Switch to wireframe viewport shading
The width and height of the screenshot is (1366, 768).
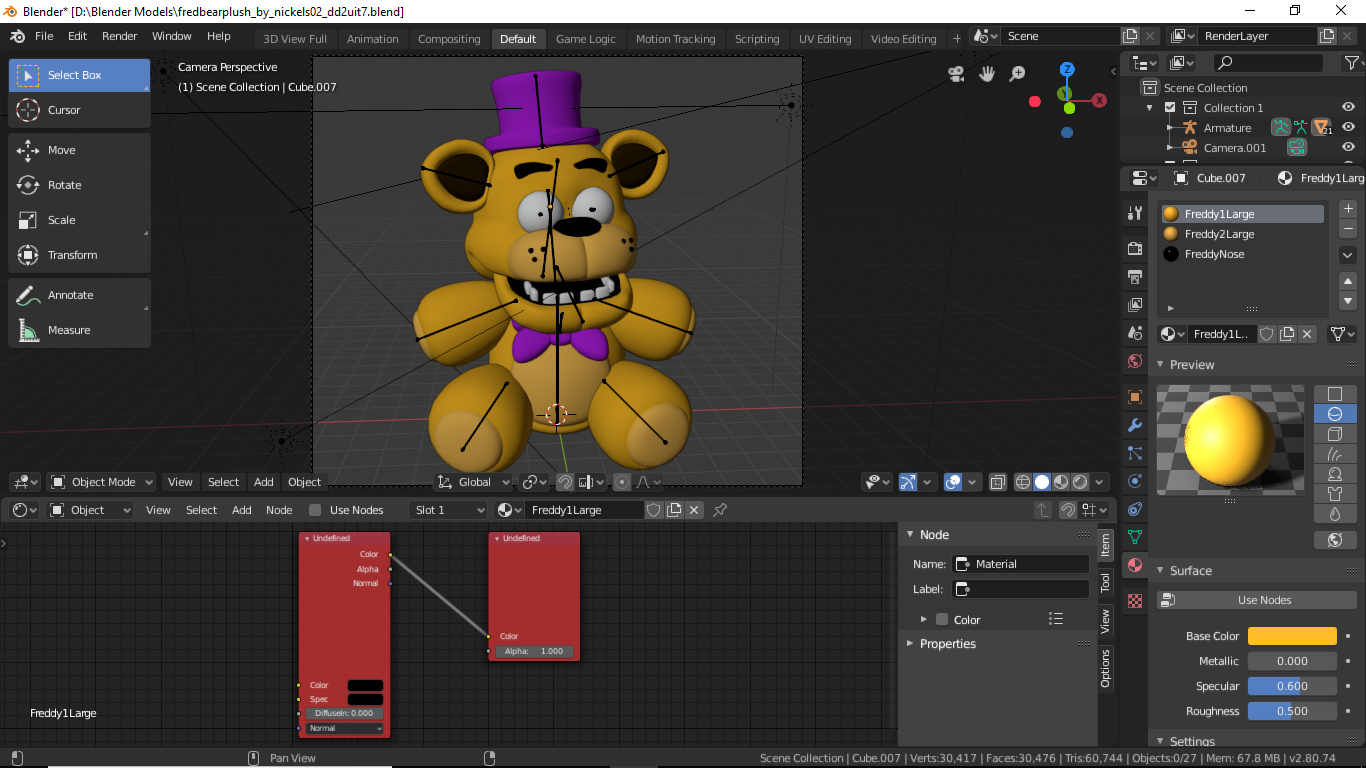point(1023,482)
